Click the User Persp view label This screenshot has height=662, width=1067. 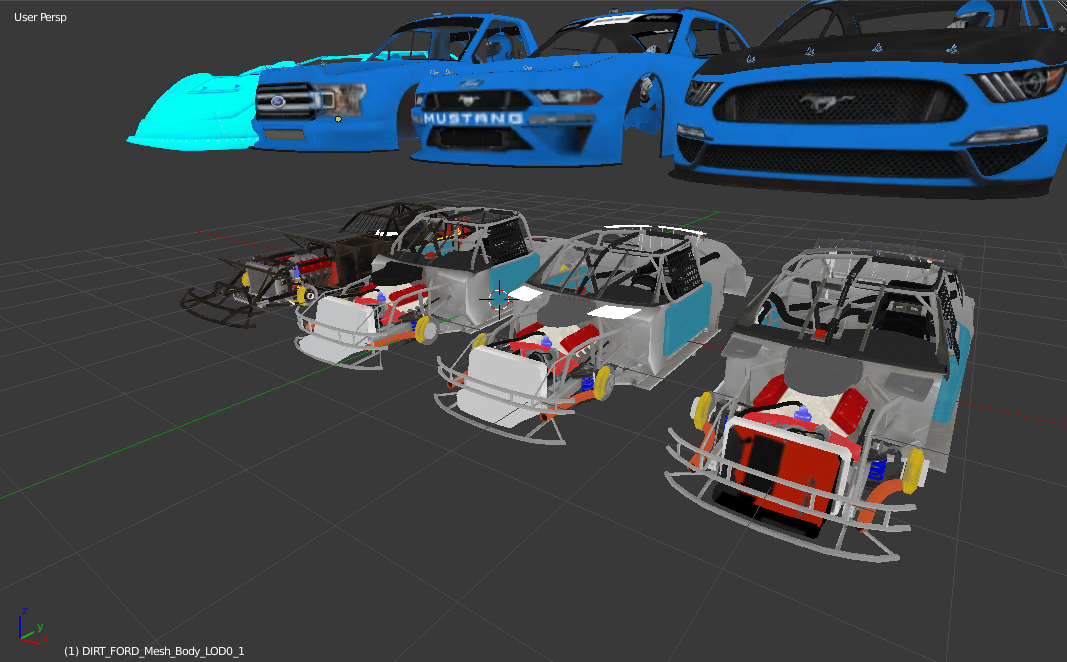[x=40, y=17]
